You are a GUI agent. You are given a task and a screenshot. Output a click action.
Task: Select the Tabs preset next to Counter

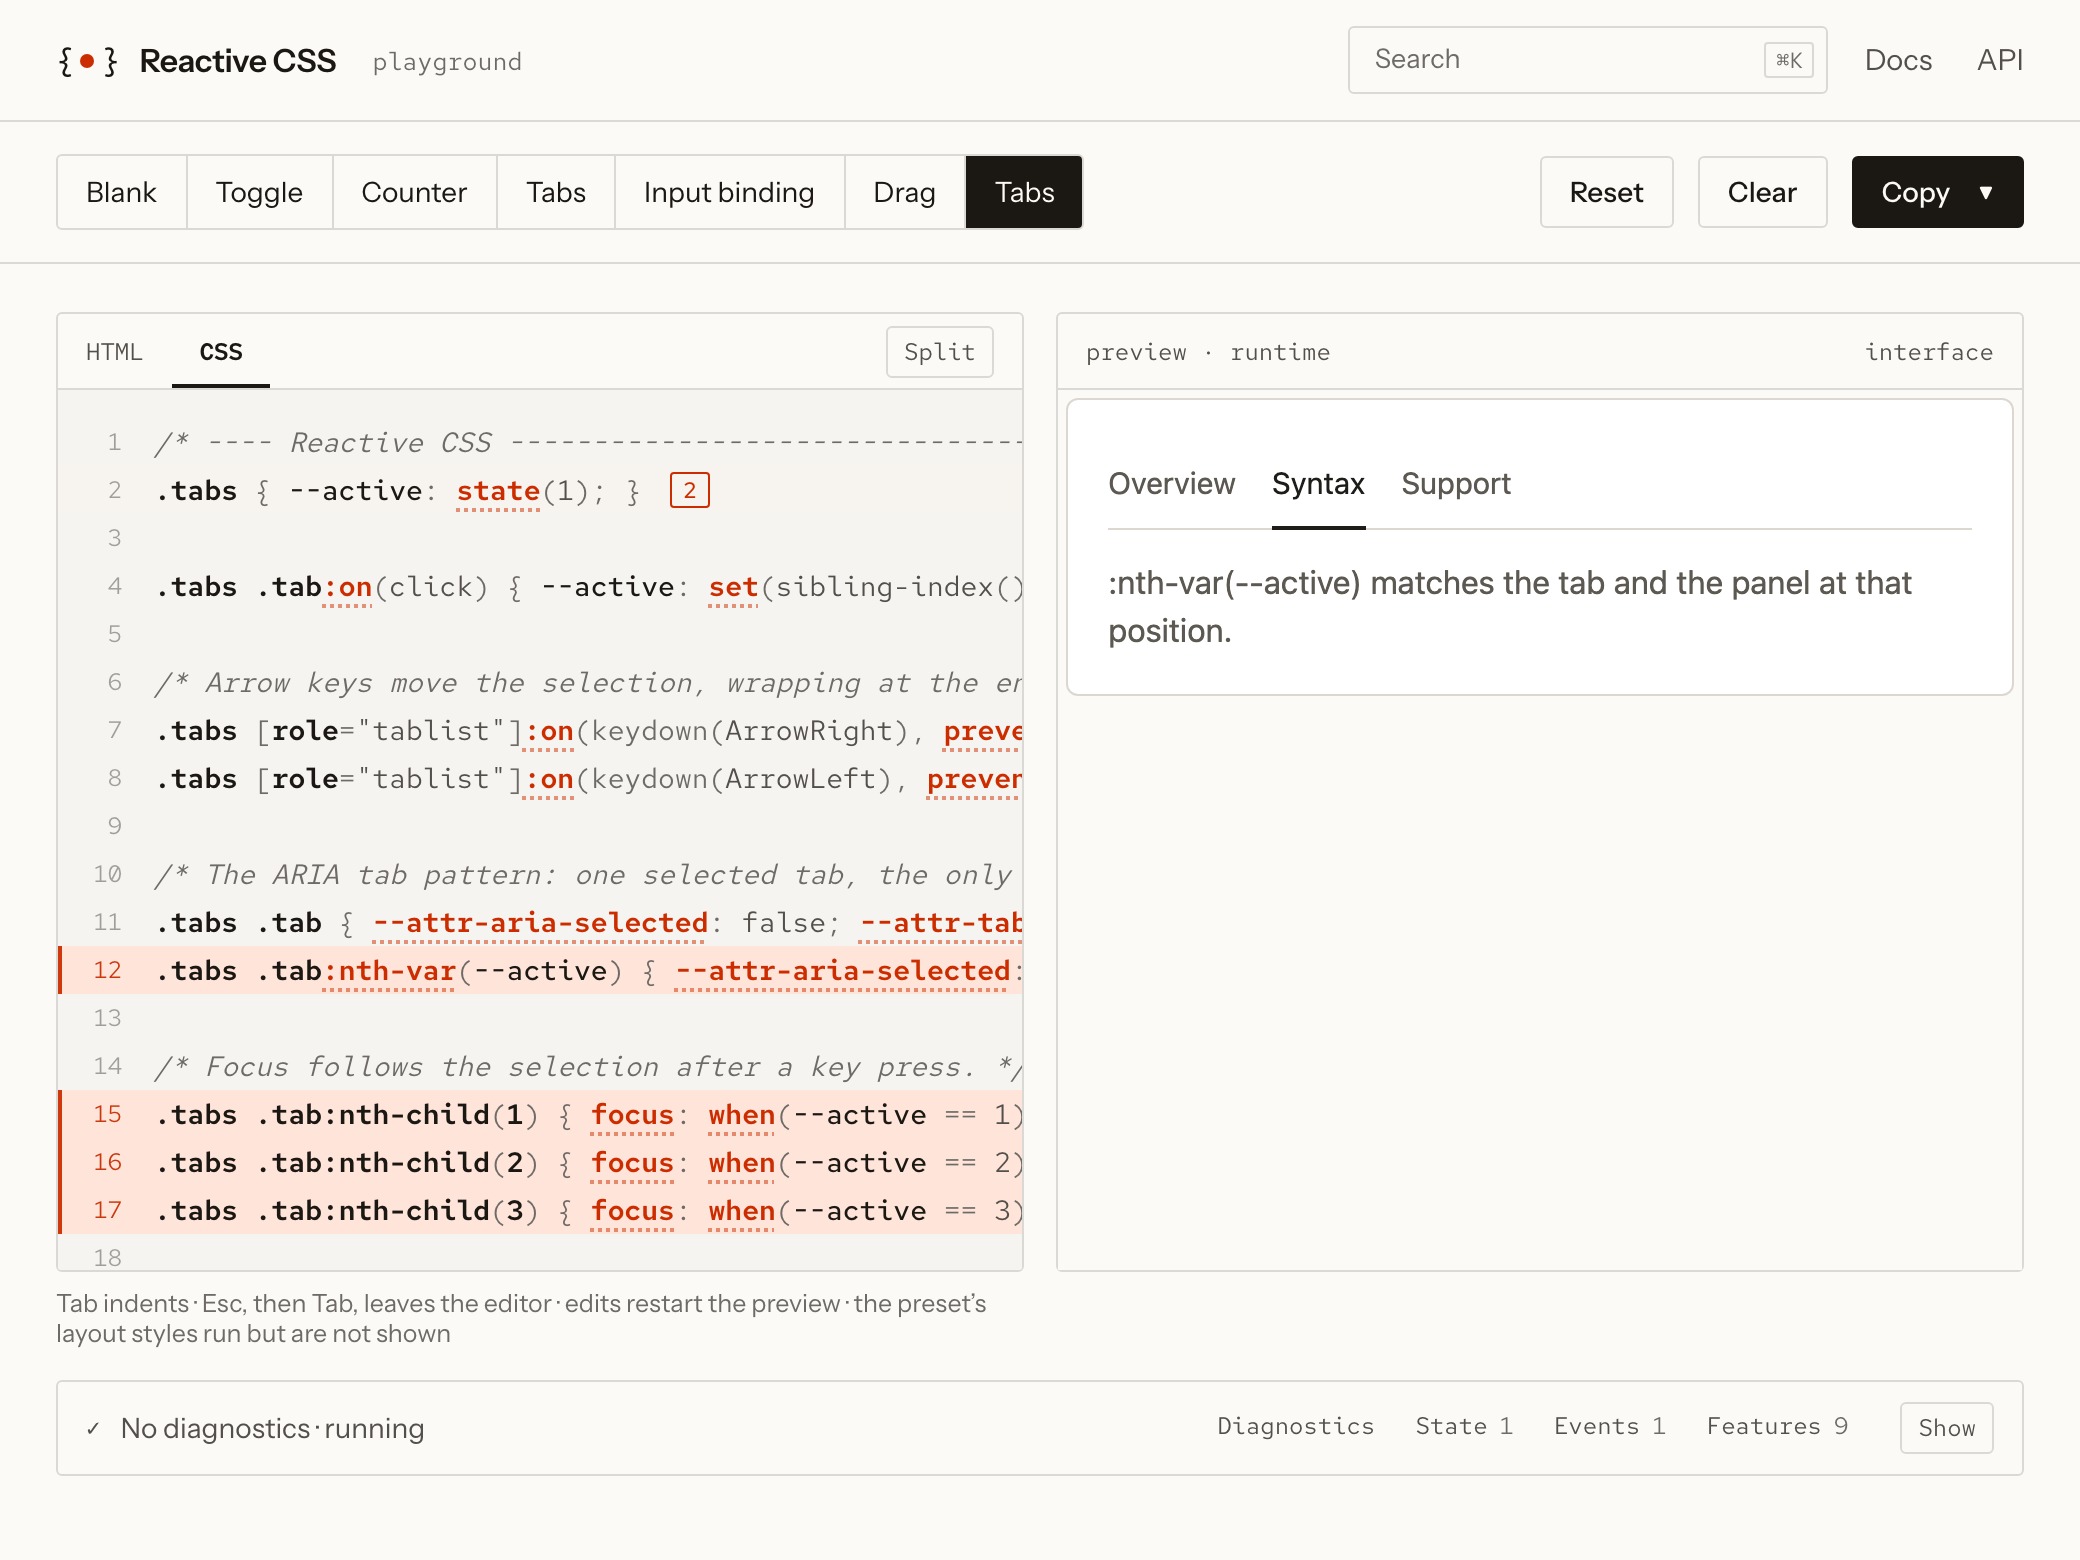pos(556,192)
